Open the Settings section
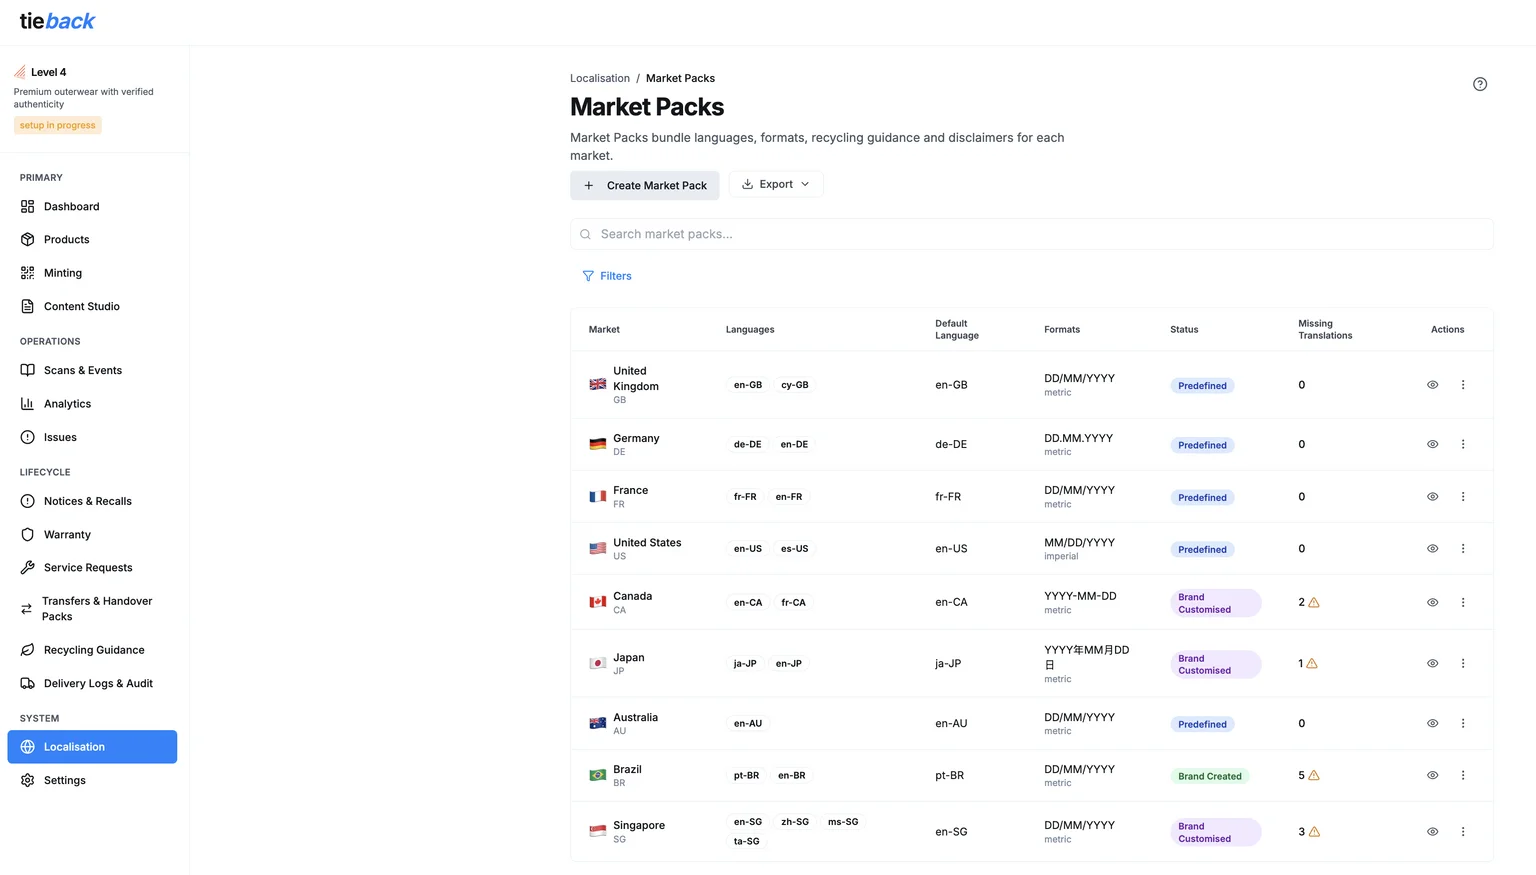Viewport: 1536px width, 875px height. (65, 780)
